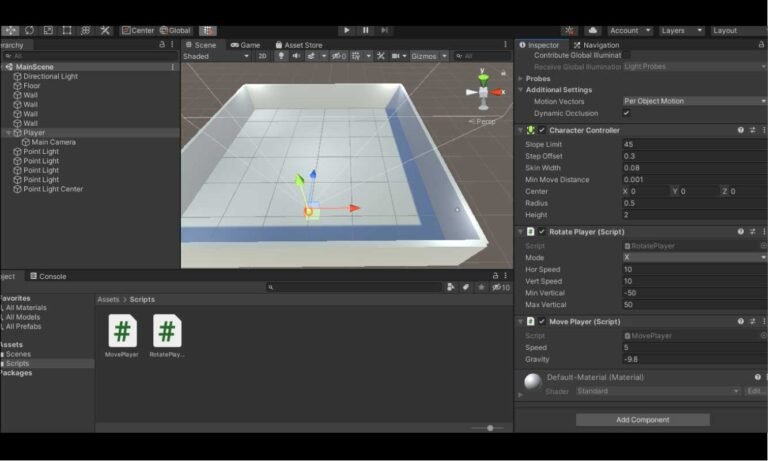The width and height of the screenshot is (768, 461).
Task: Open the Shaded draw mode dropdown
Action: click(216, 56)
